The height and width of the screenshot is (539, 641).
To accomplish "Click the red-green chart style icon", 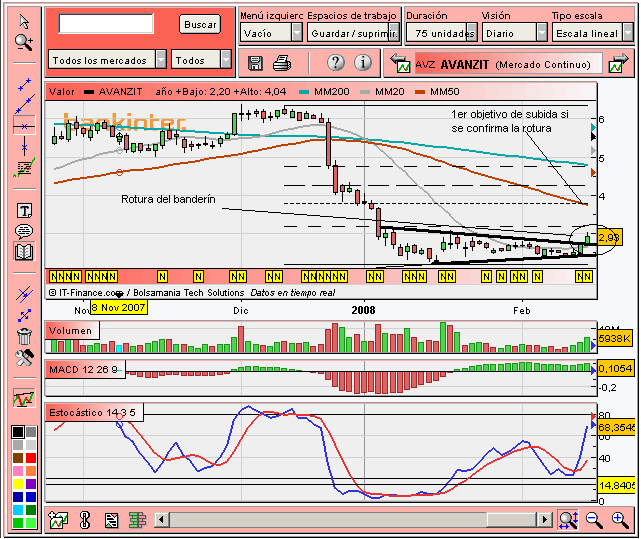I will [24, 398].
